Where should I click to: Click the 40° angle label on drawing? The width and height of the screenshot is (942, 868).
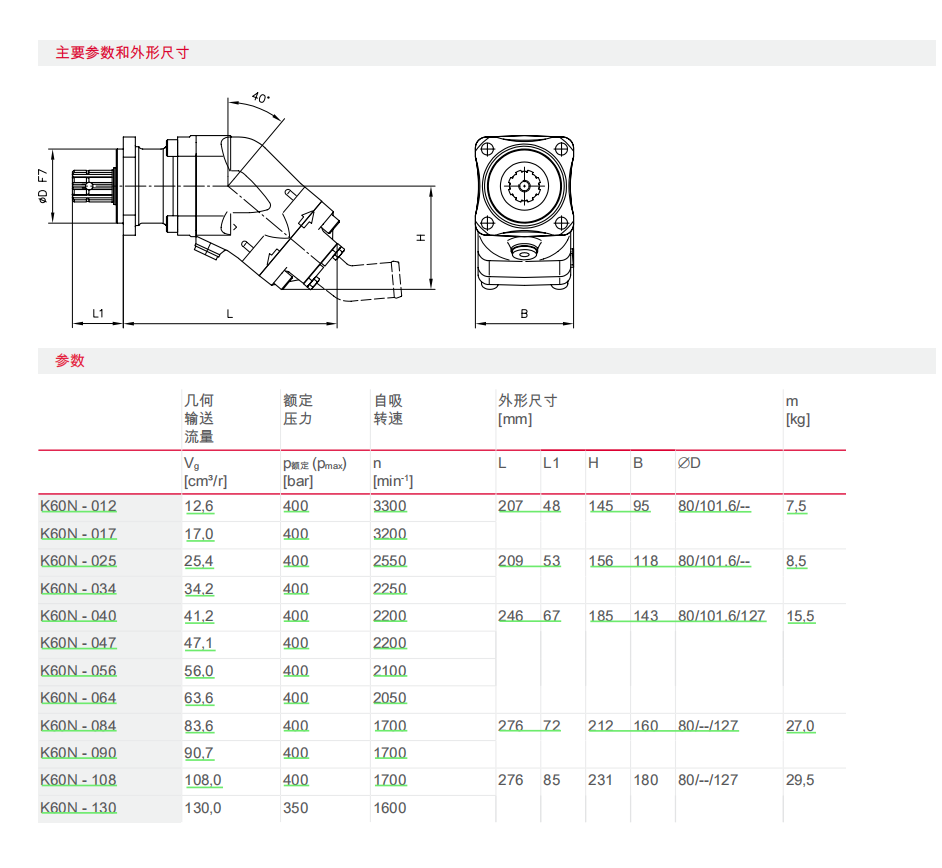[260, 98]
